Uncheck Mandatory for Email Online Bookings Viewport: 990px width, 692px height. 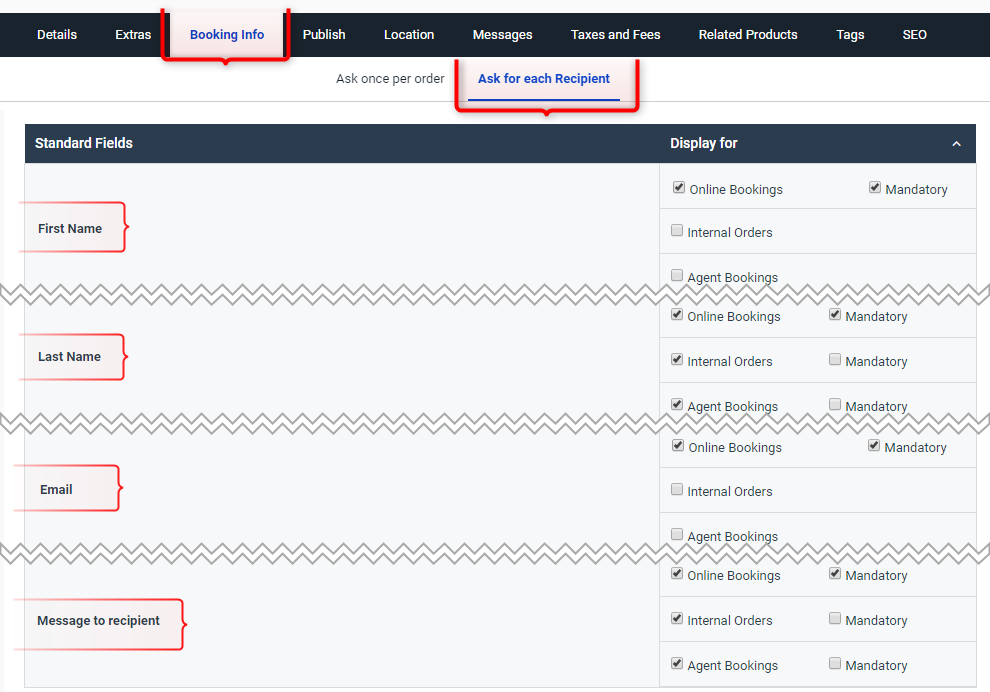click(874, 445)
